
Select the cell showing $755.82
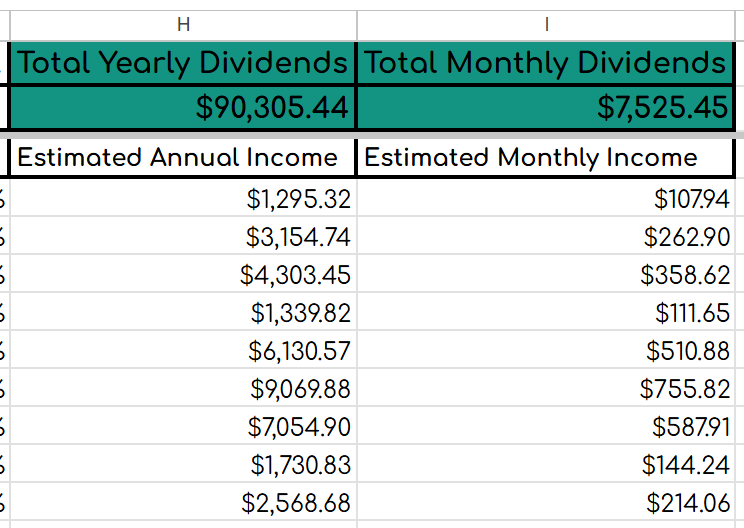pos(546,388)
